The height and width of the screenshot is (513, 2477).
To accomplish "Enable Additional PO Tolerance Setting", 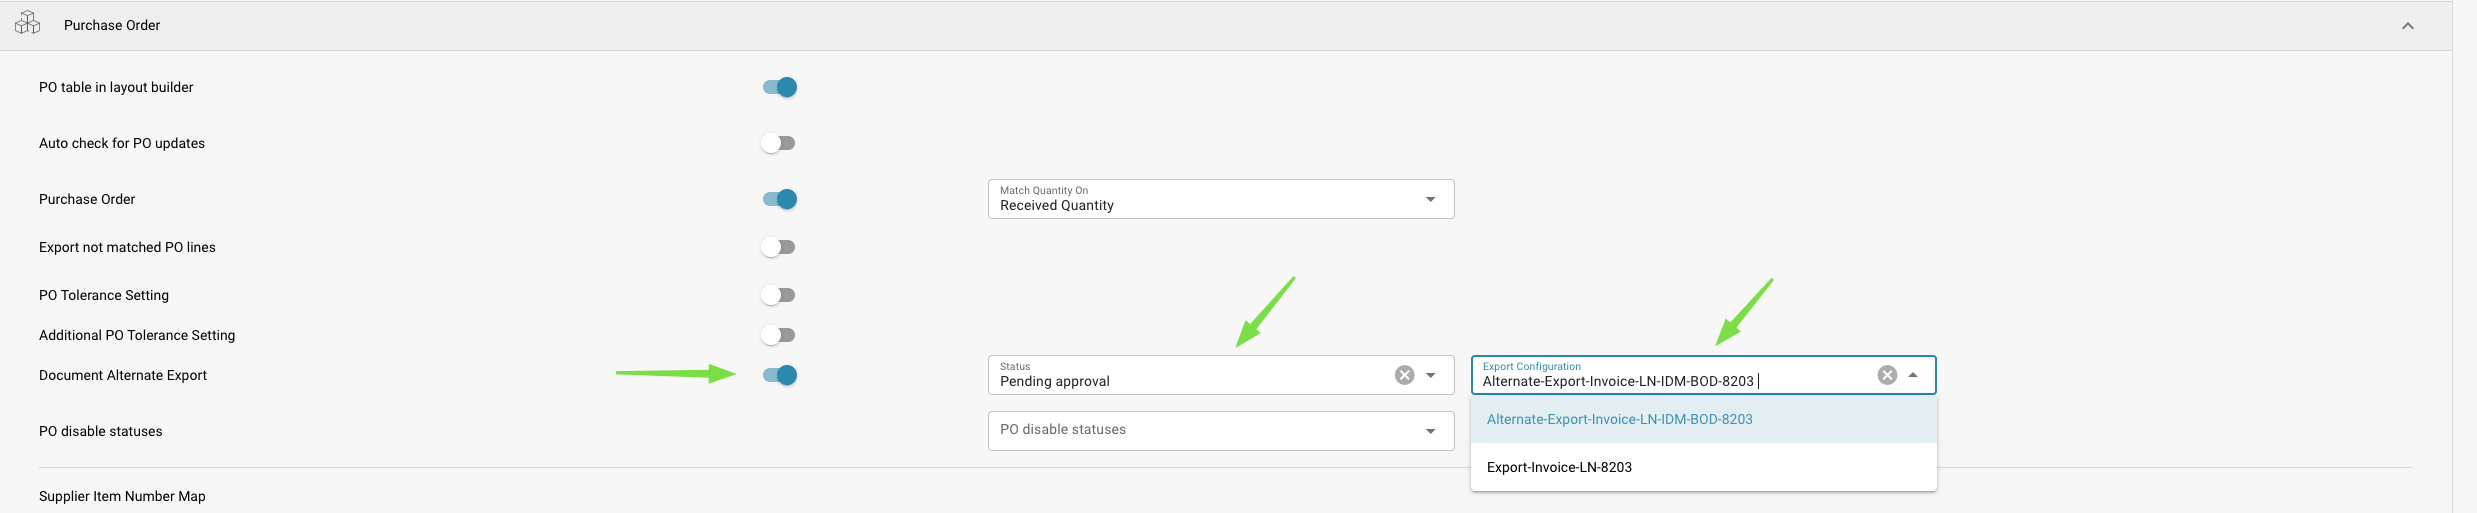I will (778, 335).
